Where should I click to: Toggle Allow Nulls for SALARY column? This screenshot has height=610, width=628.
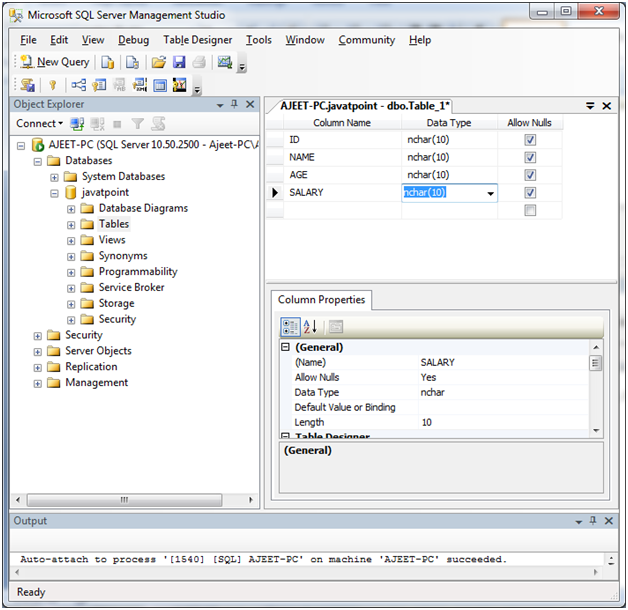coord(530,193)
